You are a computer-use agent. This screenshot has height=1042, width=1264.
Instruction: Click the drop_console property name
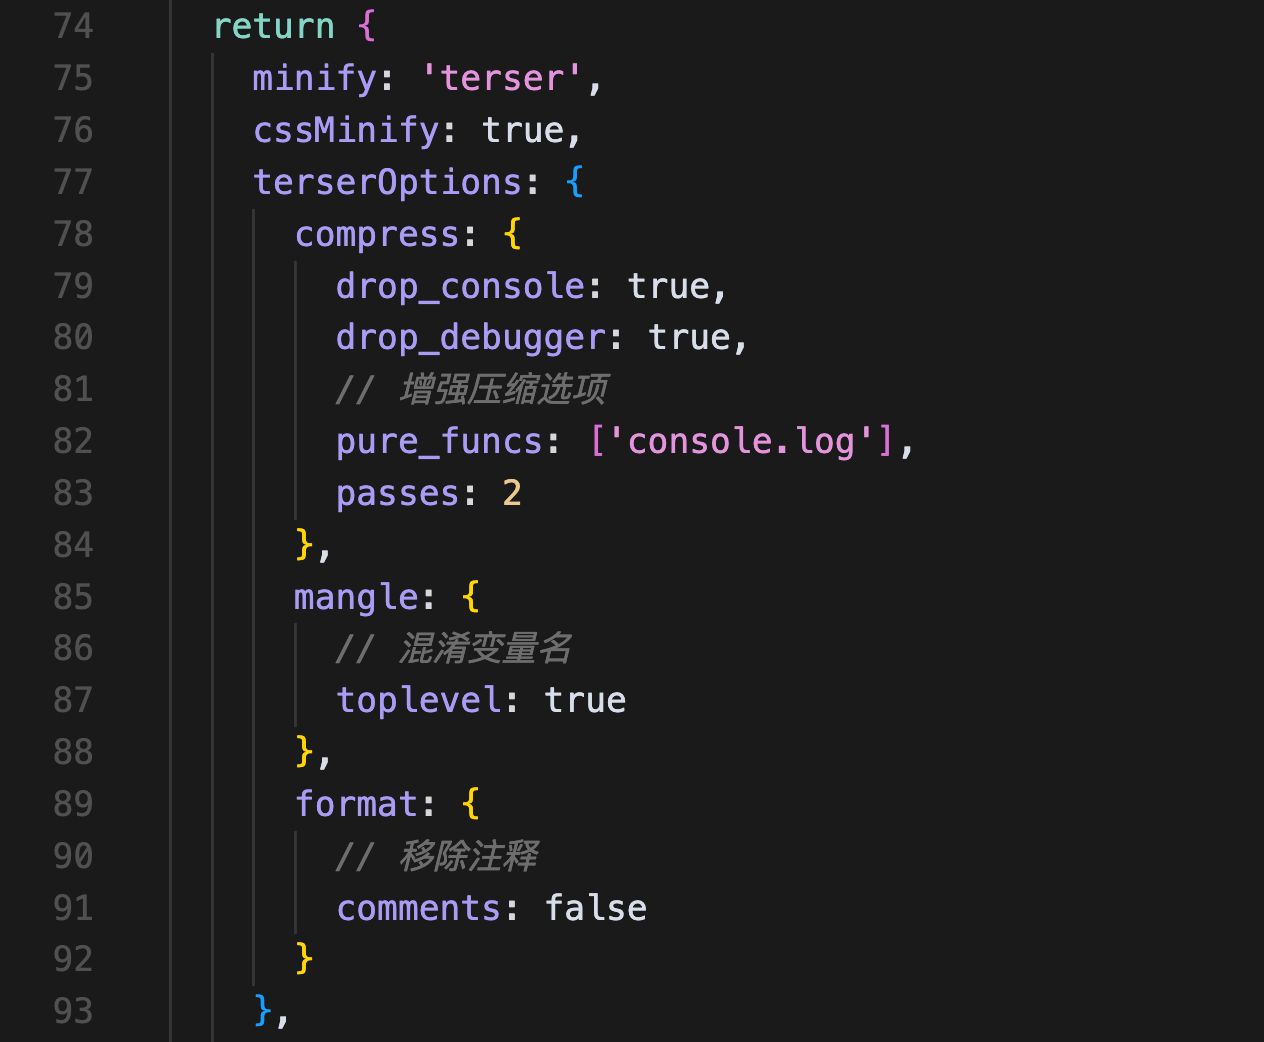click(x=460, y=286)
